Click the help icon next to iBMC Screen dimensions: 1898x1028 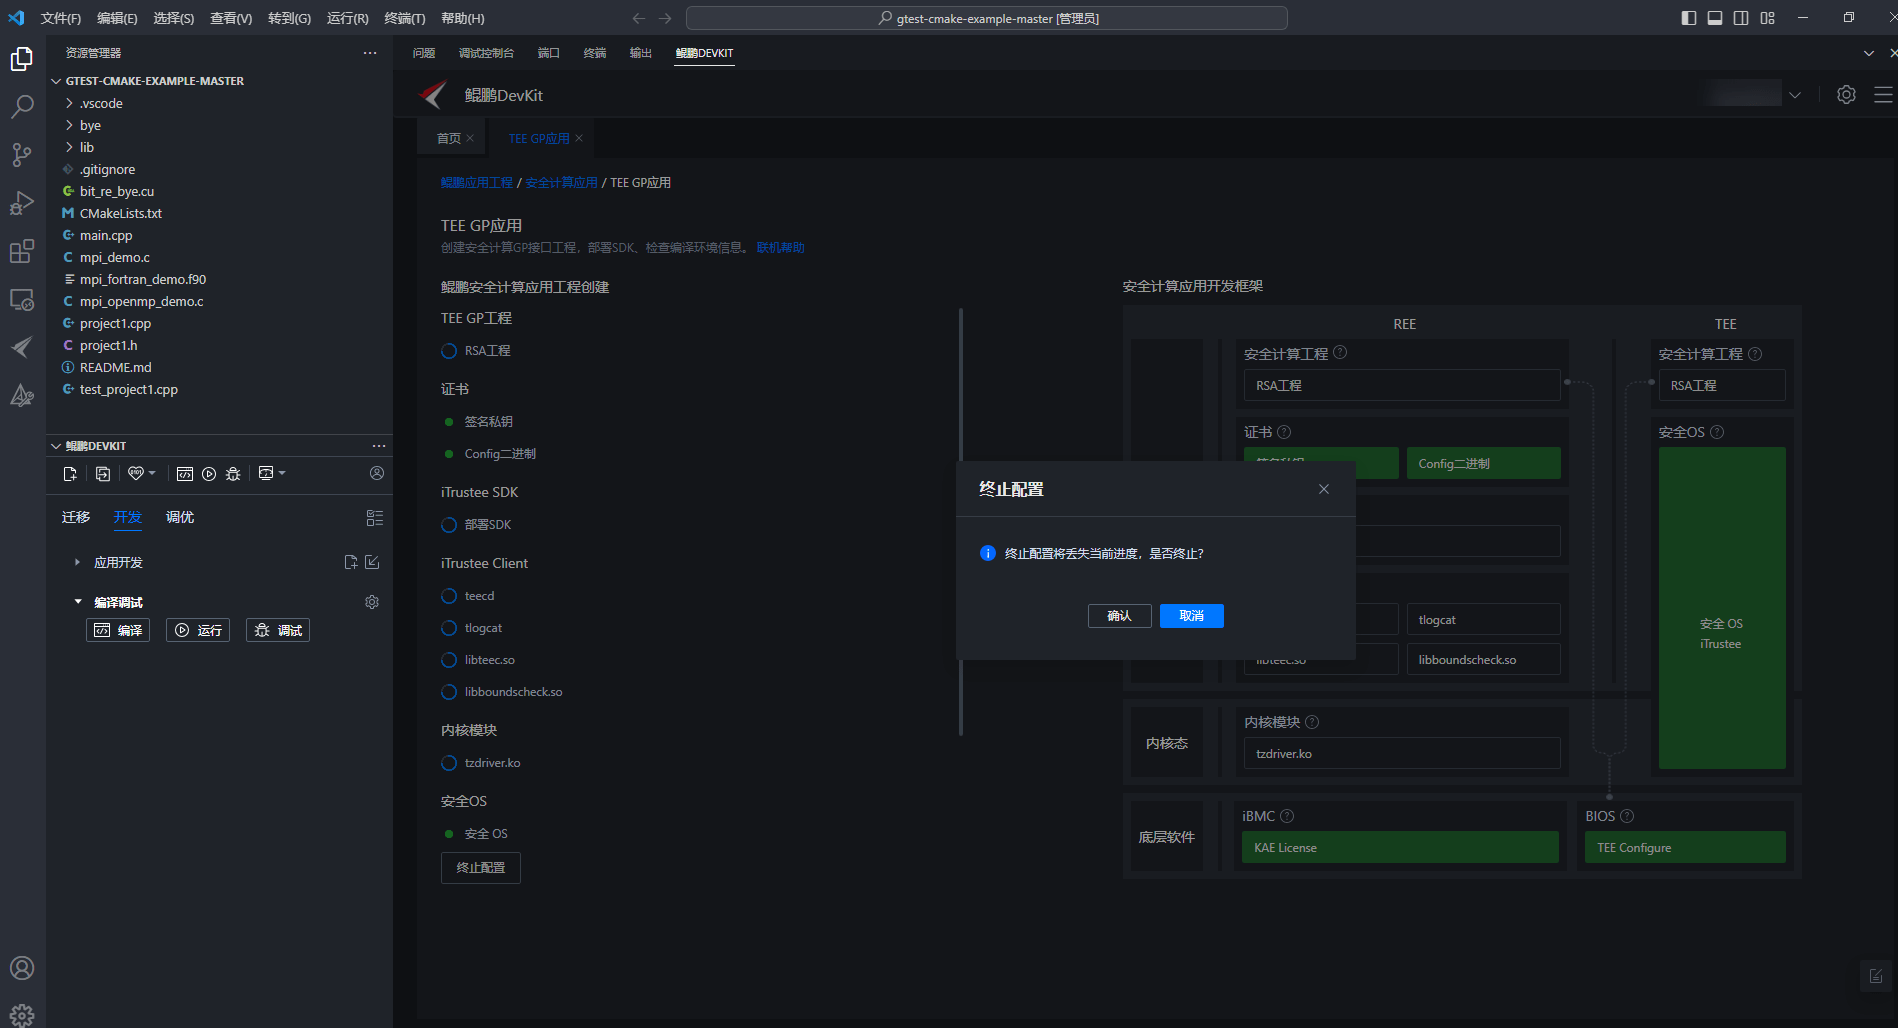pos(1287,816)
